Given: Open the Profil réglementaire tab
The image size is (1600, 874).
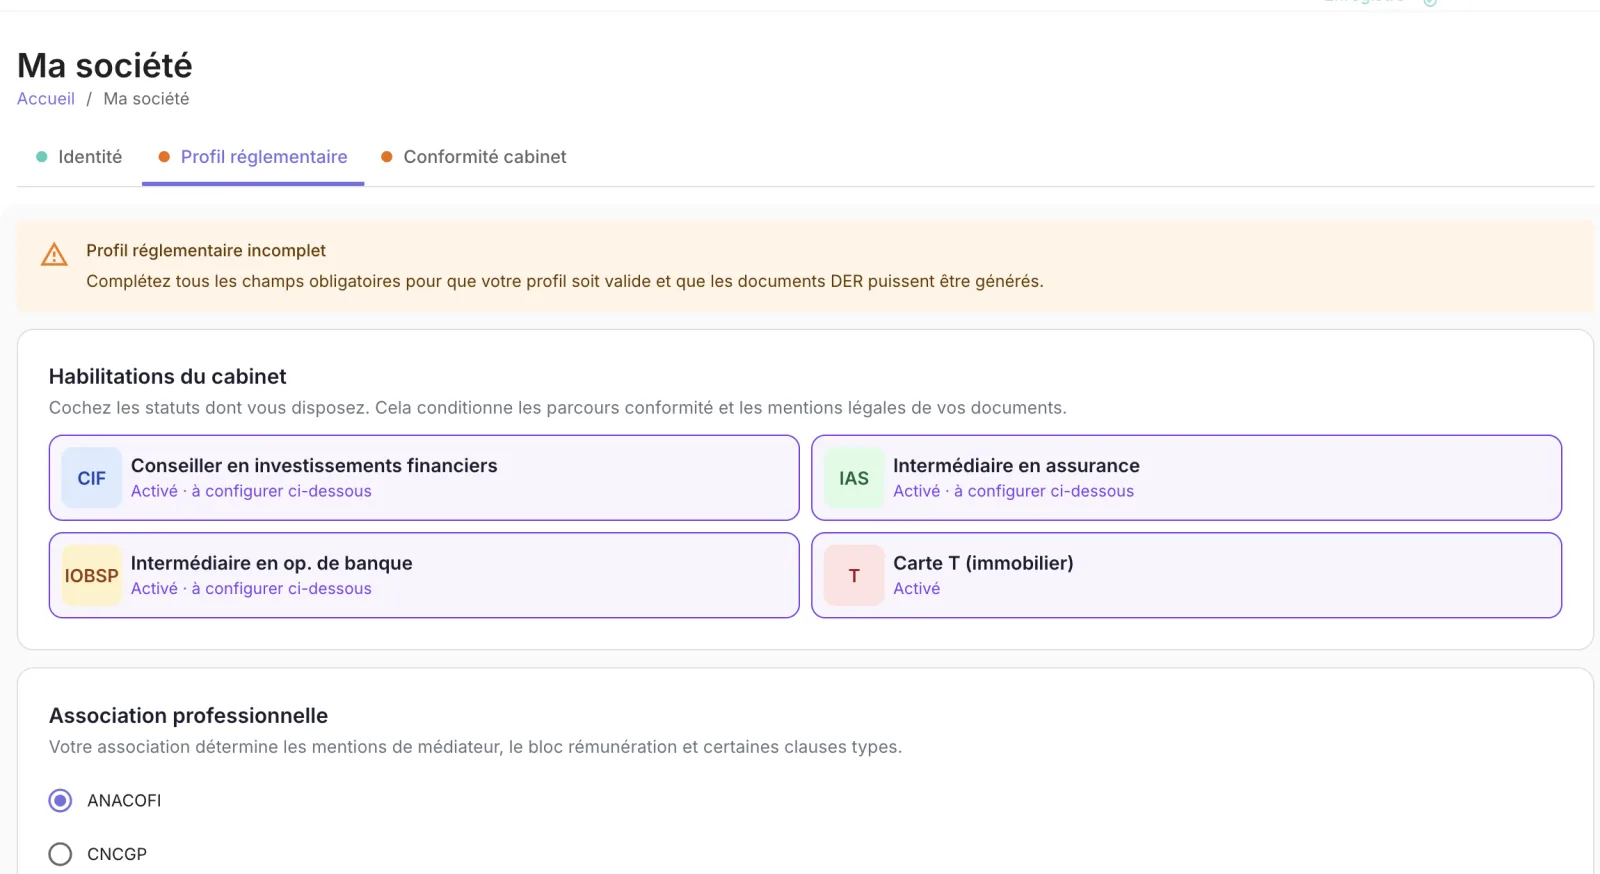Looking at the screenshot, I should click(x=253, y=157).
